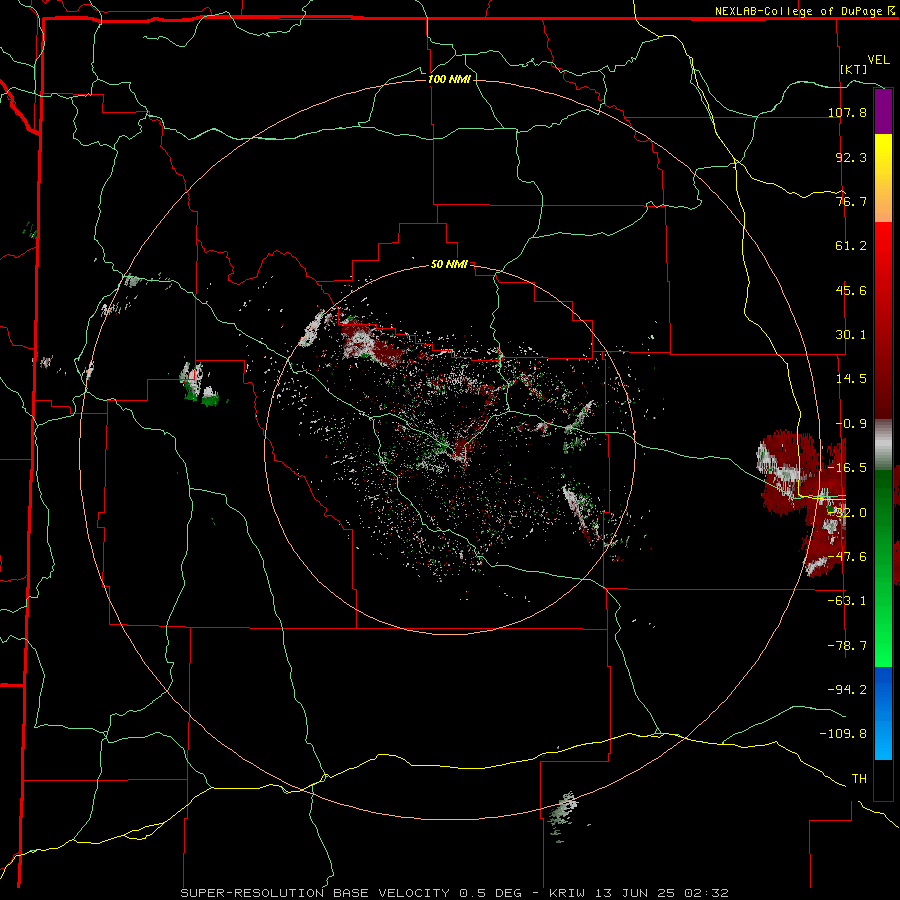The width and height of the screenshot is (900, 900).
Task: Select the -47.6 legend value
Action: point(847,557)
